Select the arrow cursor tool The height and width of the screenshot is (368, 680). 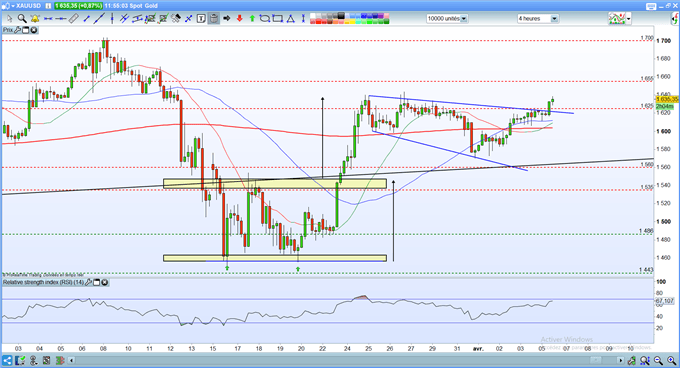(10, 19)
